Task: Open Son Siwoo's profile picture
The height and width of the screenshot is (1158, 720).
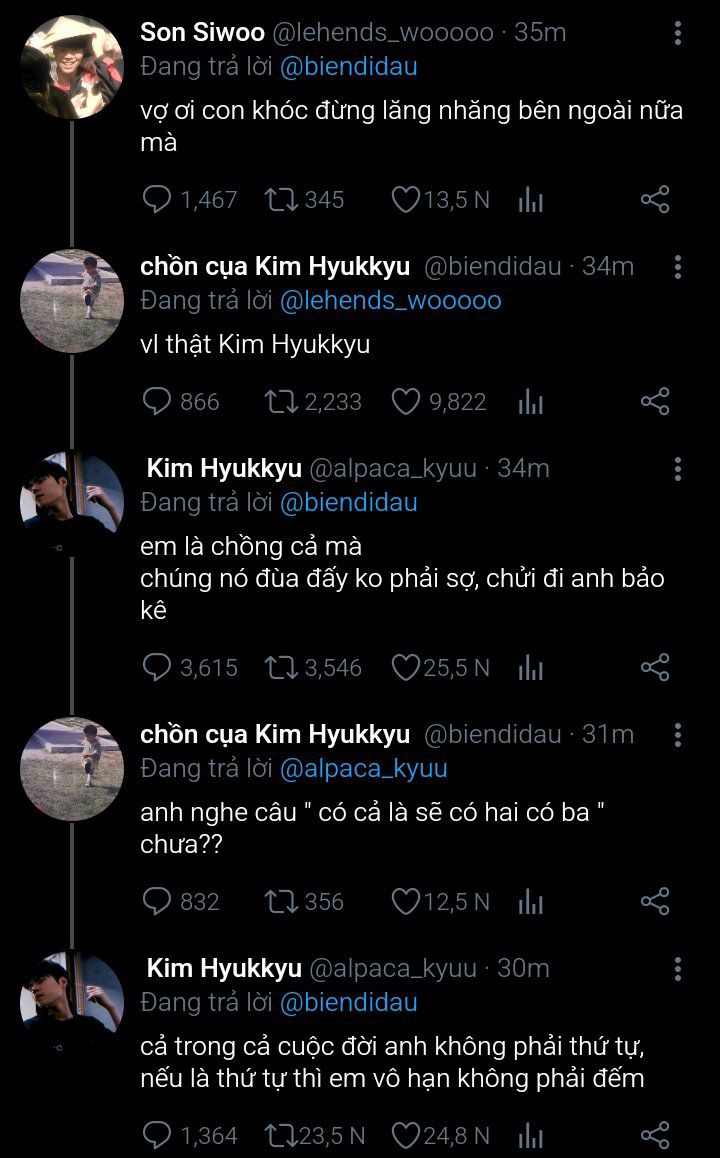Action: click(72, 68)
